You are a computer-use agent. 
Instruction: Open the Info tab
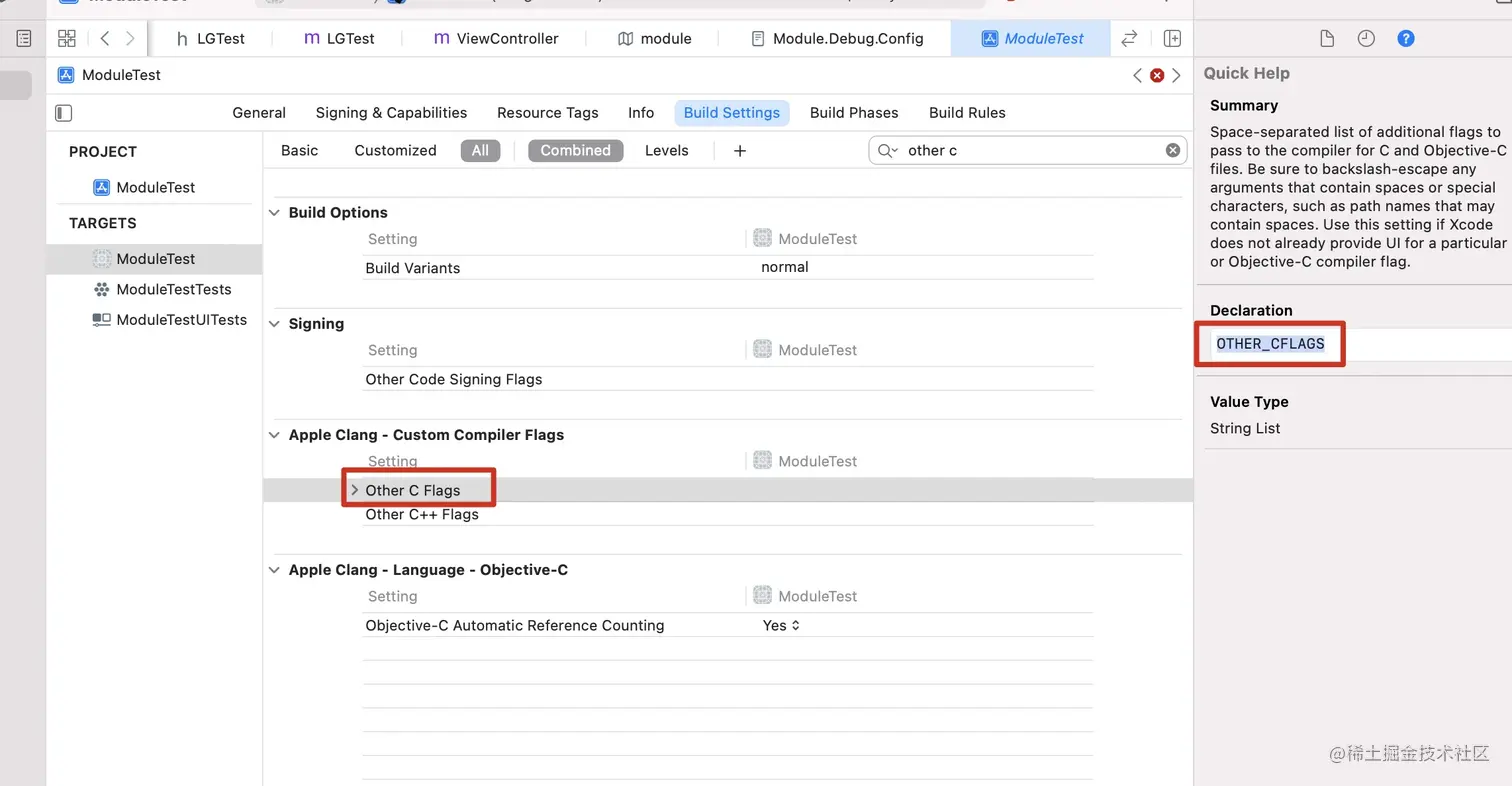641,113
